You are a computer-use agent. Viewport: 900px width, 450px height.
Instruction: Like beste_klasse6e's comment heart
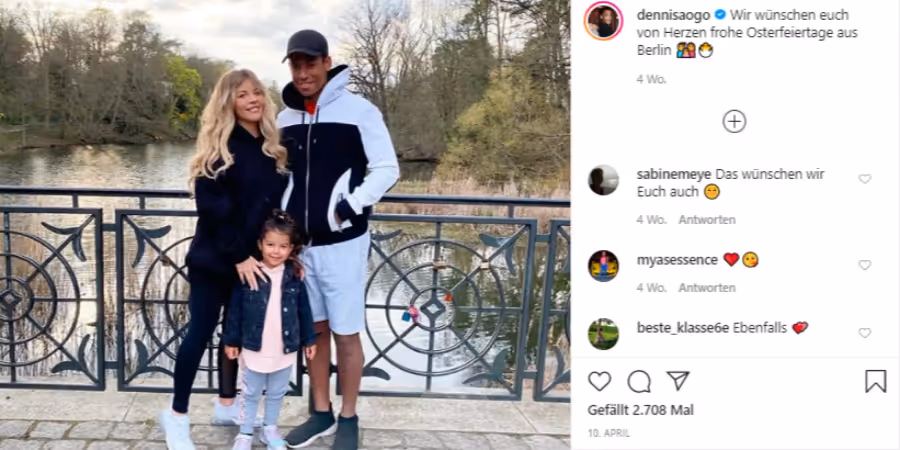click(x=864, y=333)
